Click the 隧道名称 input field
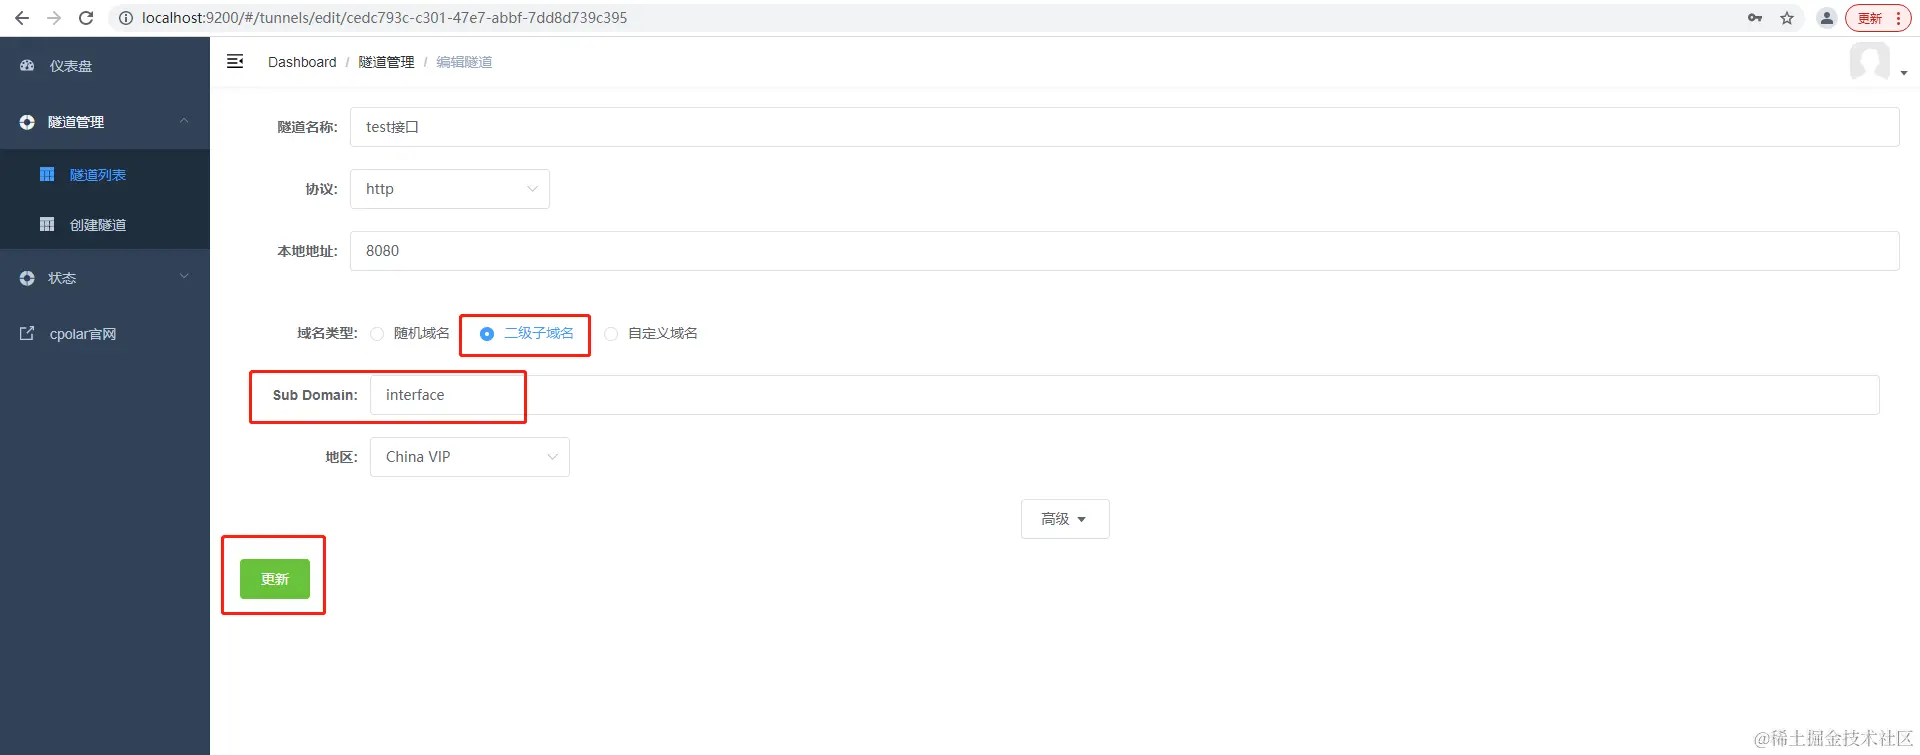 1124,127
